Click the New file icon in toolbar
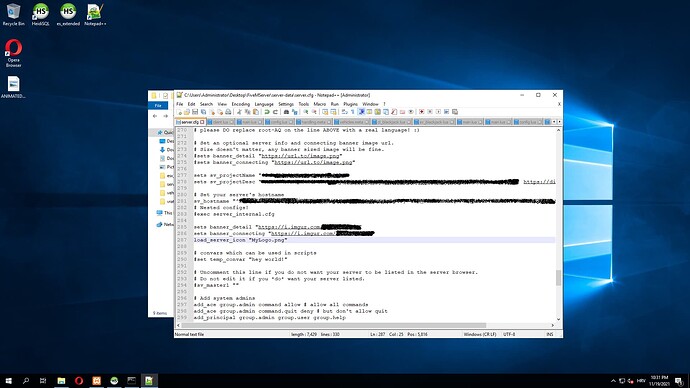This screenshot has width=690, height=388. tap(180, 112)
